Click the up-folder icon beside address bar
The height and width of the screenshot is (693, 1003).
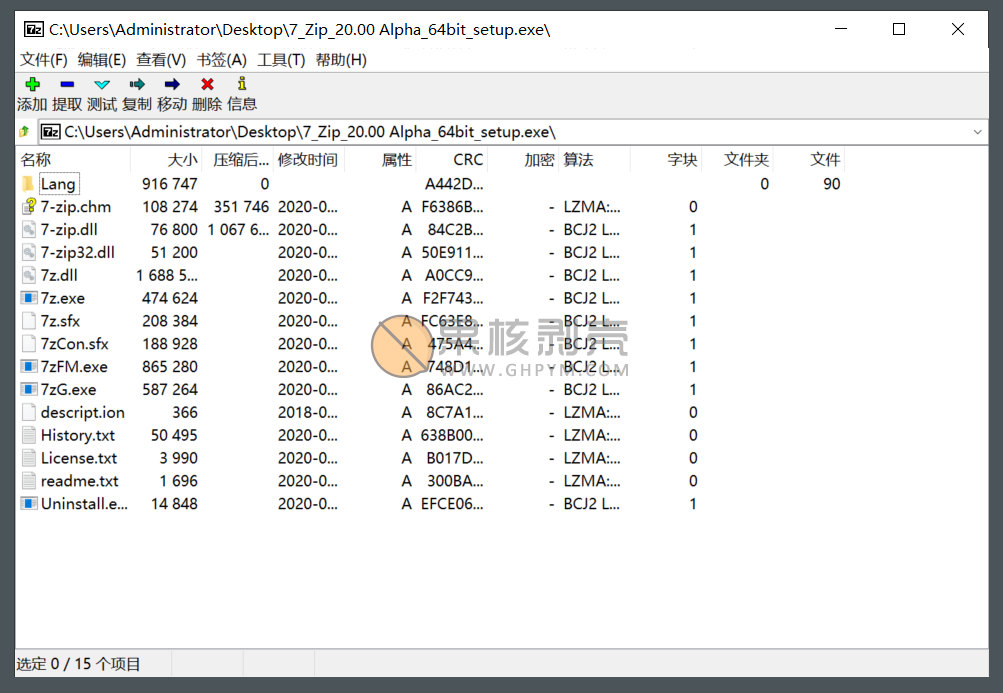tap(24, 131)
